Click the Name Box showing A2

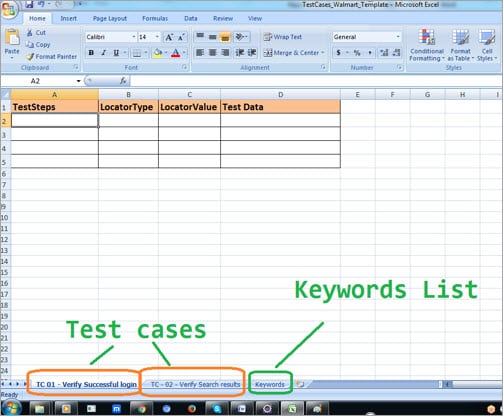tap(41, 81)
